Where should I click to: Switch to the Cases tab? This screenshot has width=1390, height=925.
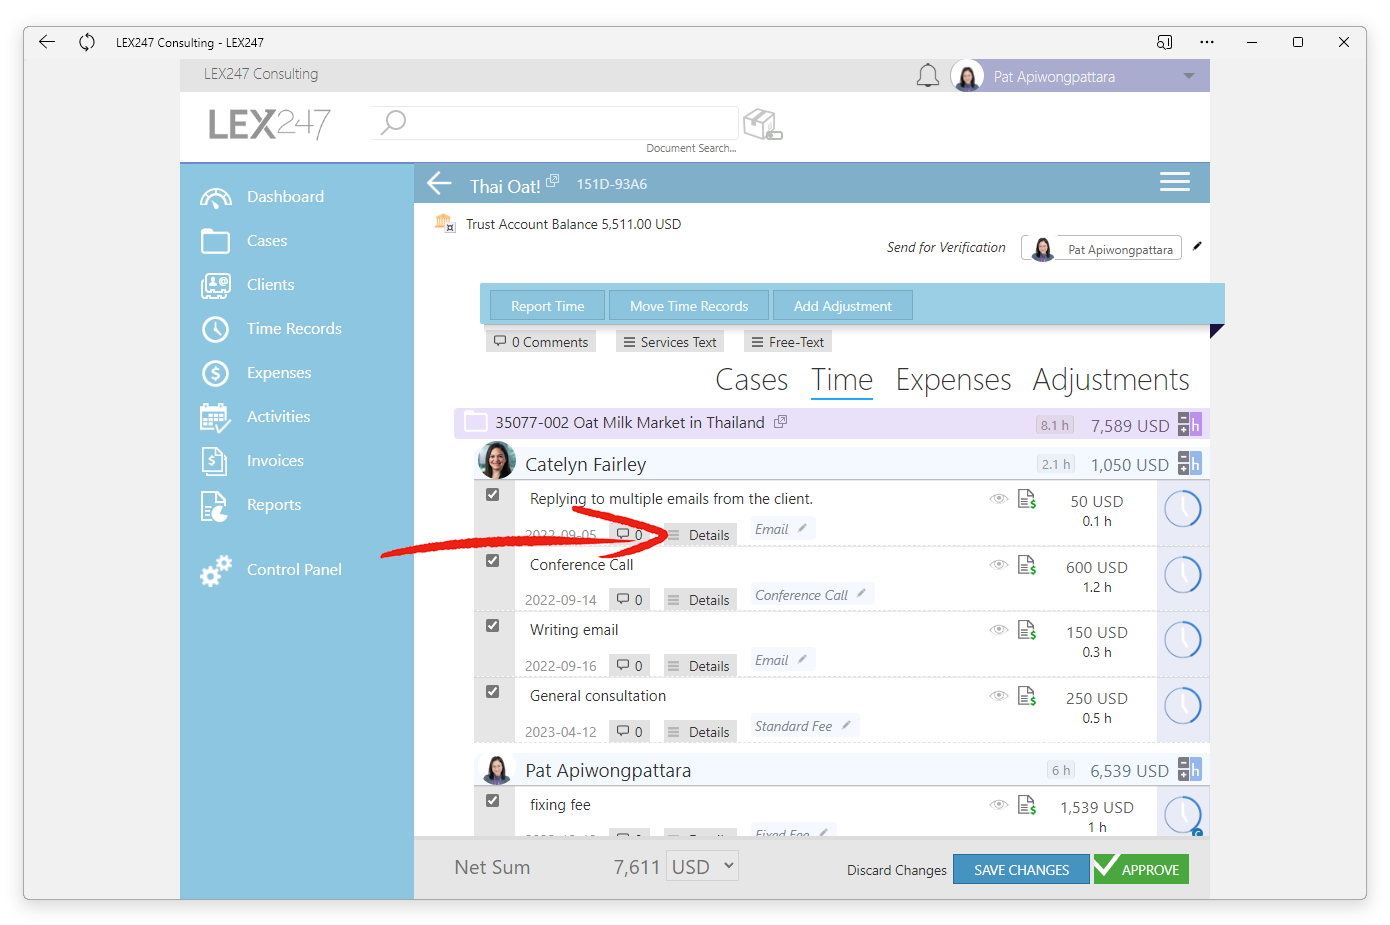tap(752, 380)
